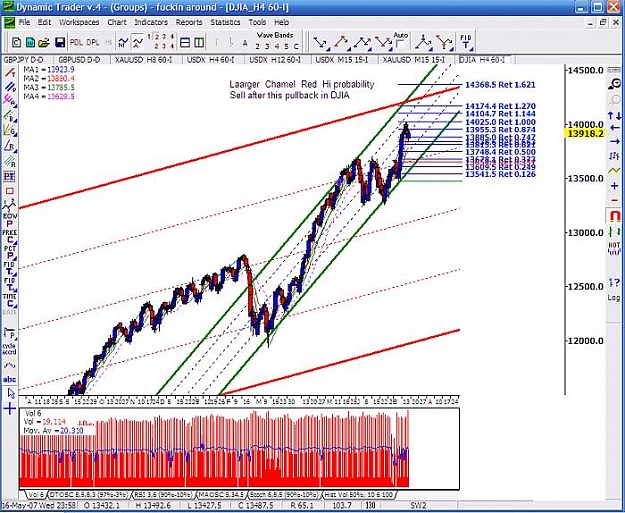
Task: Open the EOW P tool
Action: pos(10,220)
